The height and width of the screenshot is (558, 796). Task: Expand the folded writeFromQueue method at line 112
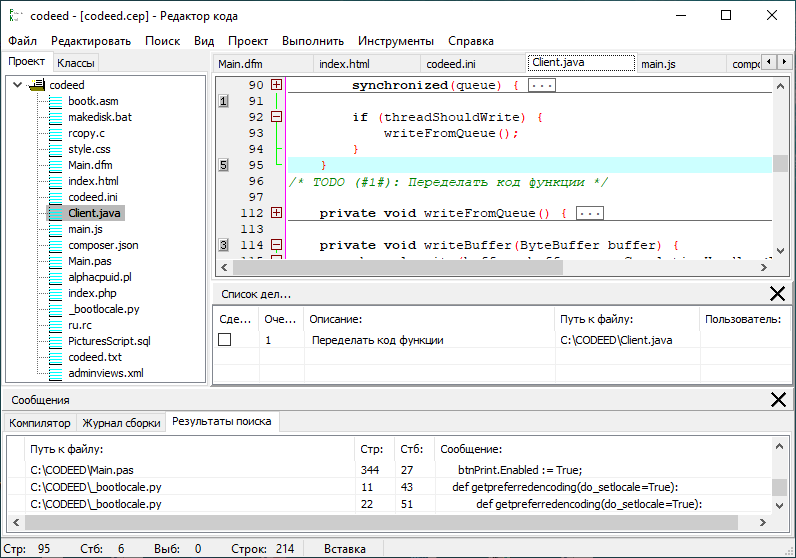[x=277, y=213]
